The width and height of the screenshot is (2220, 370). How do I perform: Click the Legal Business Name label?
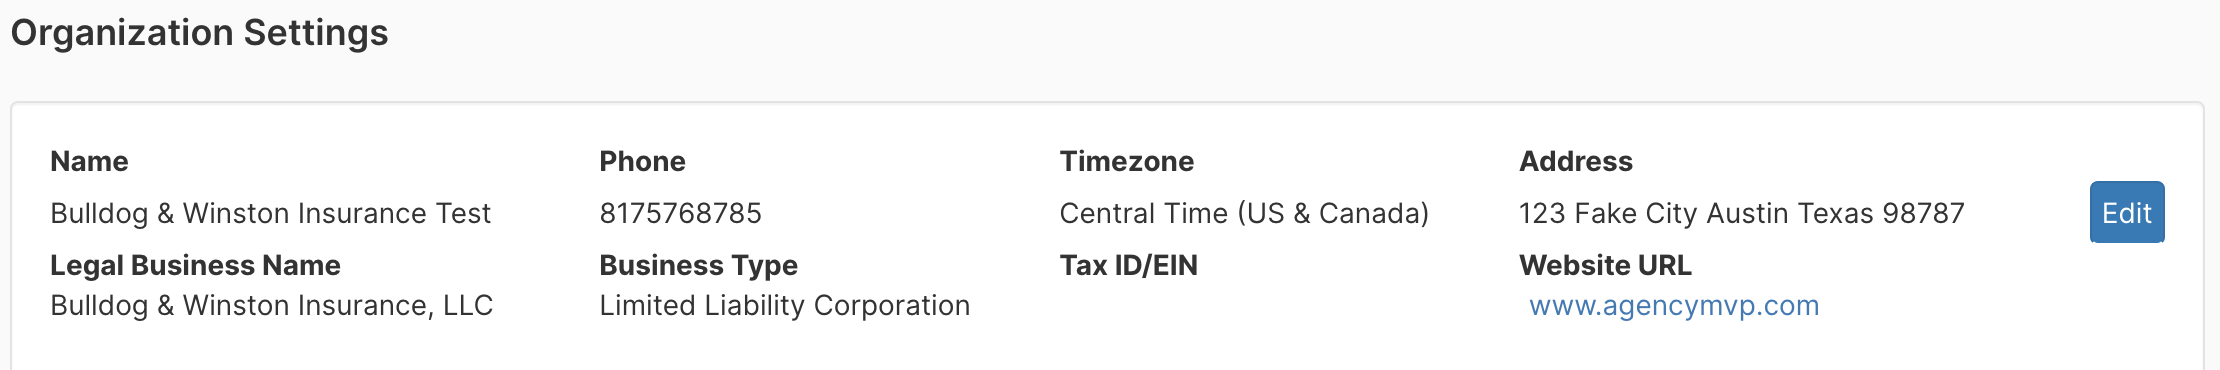tap(195, 265)
